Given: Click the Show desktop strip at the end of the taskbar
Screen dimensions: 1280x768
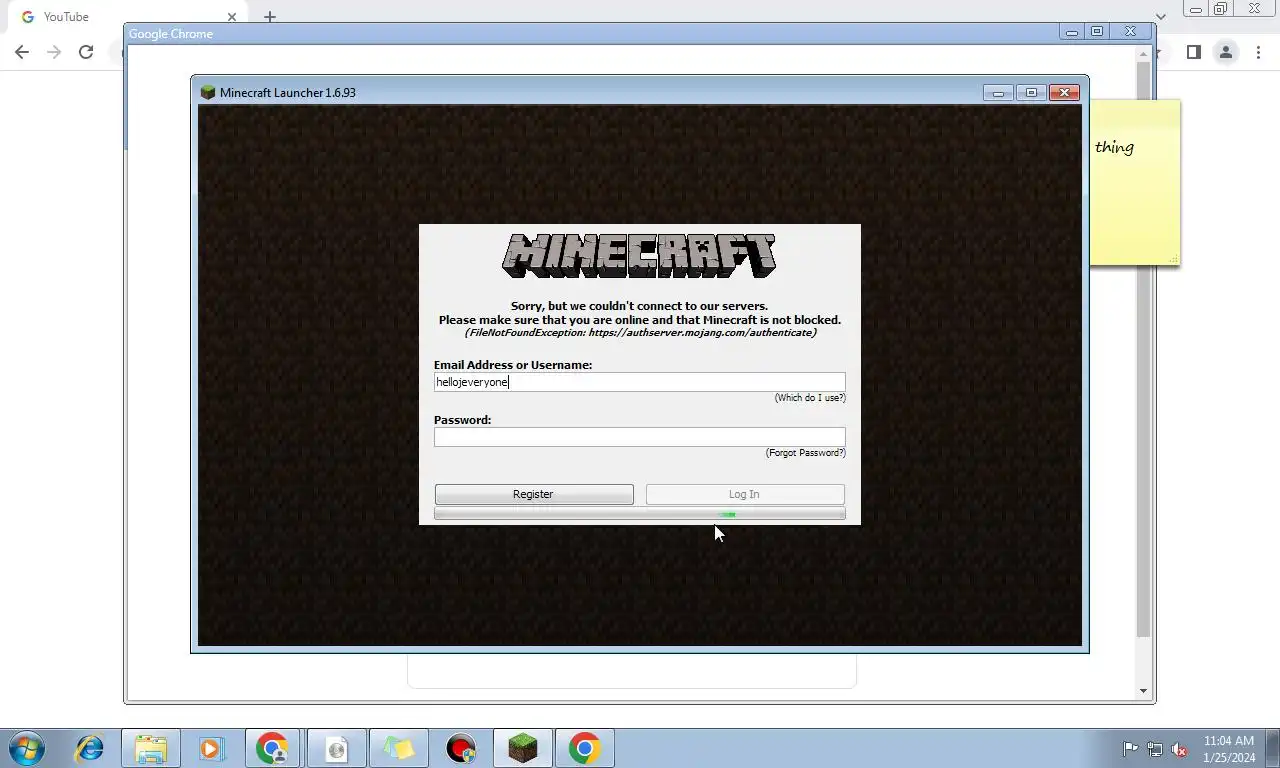Looking at the screenshot, I should pos(1273,748).
